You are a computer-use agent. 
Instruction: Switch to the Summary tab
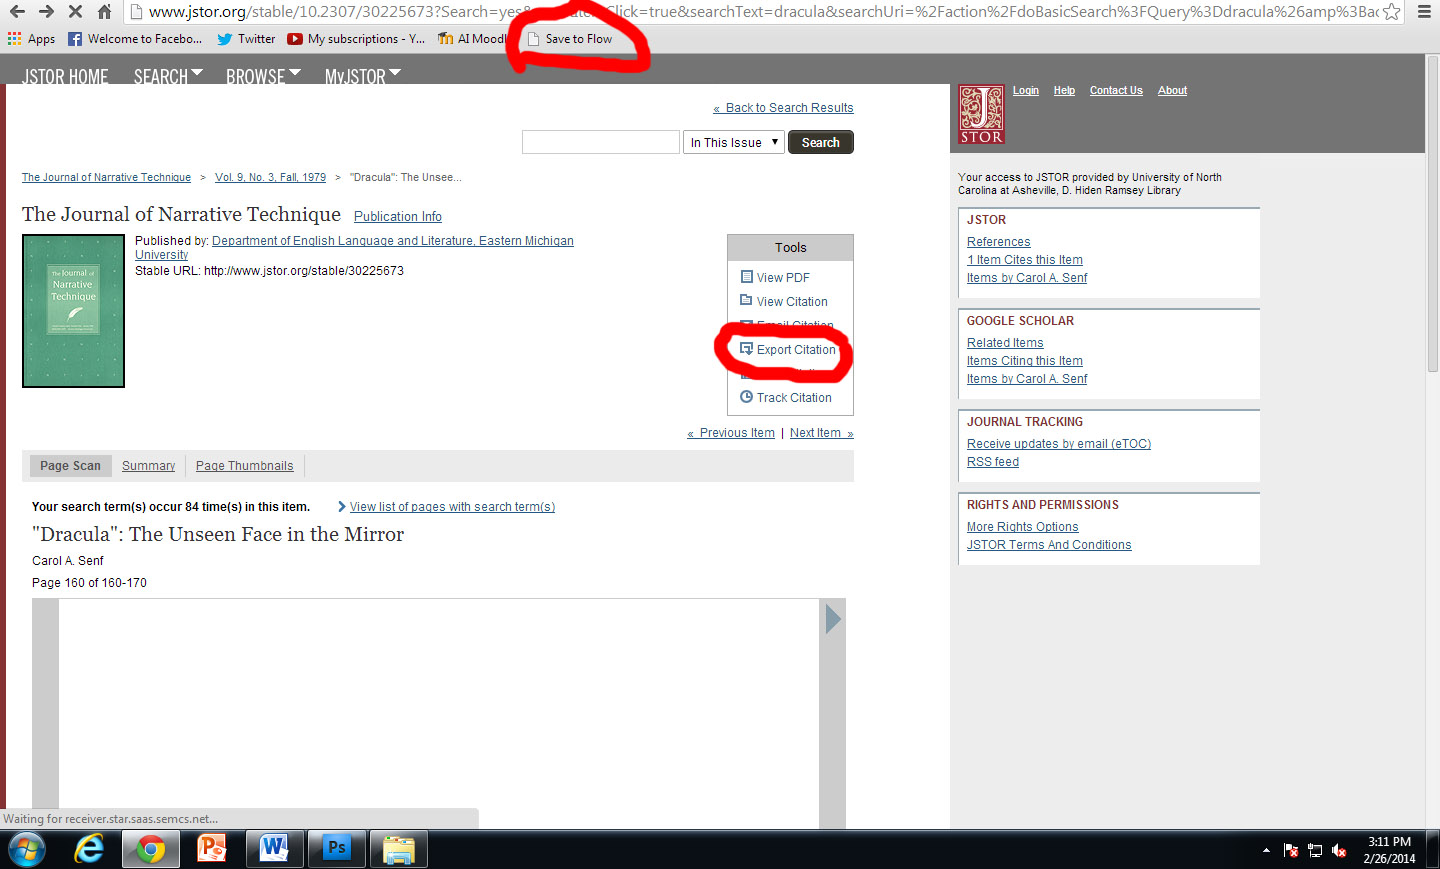coord(148,466)
